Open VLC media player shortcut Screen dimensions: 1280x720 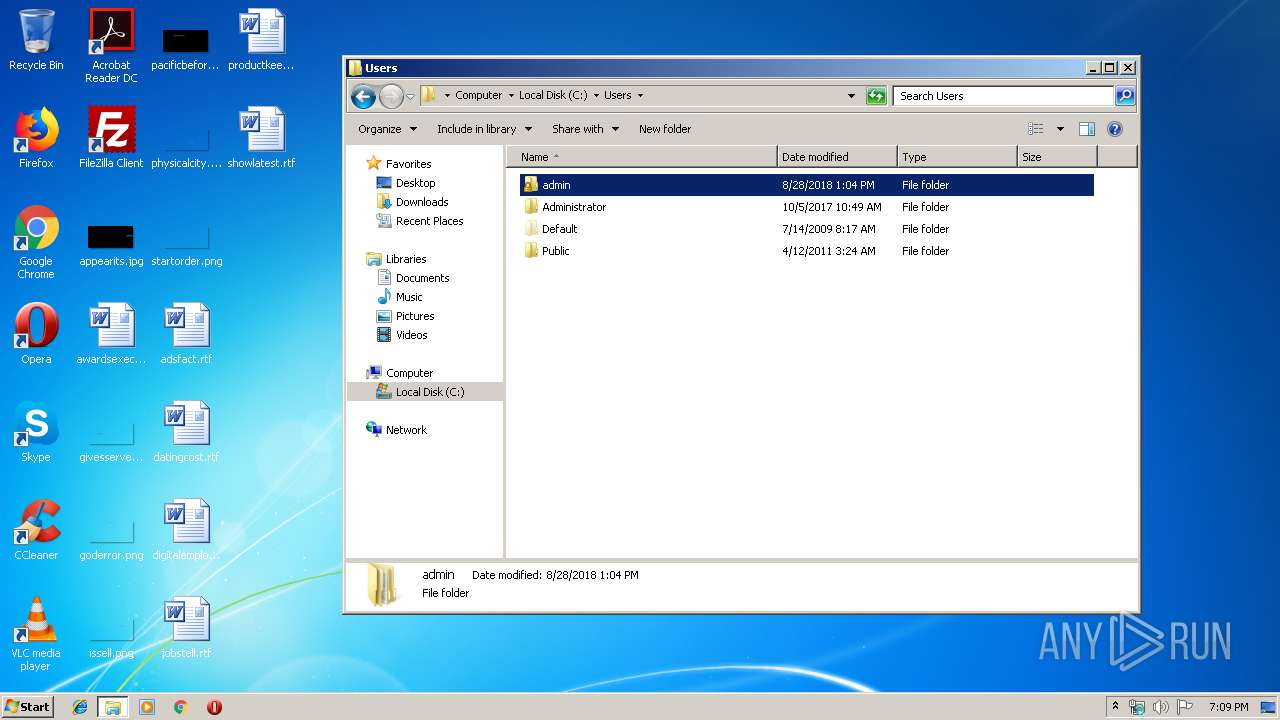pyautogui.click(x=36, y=634)
